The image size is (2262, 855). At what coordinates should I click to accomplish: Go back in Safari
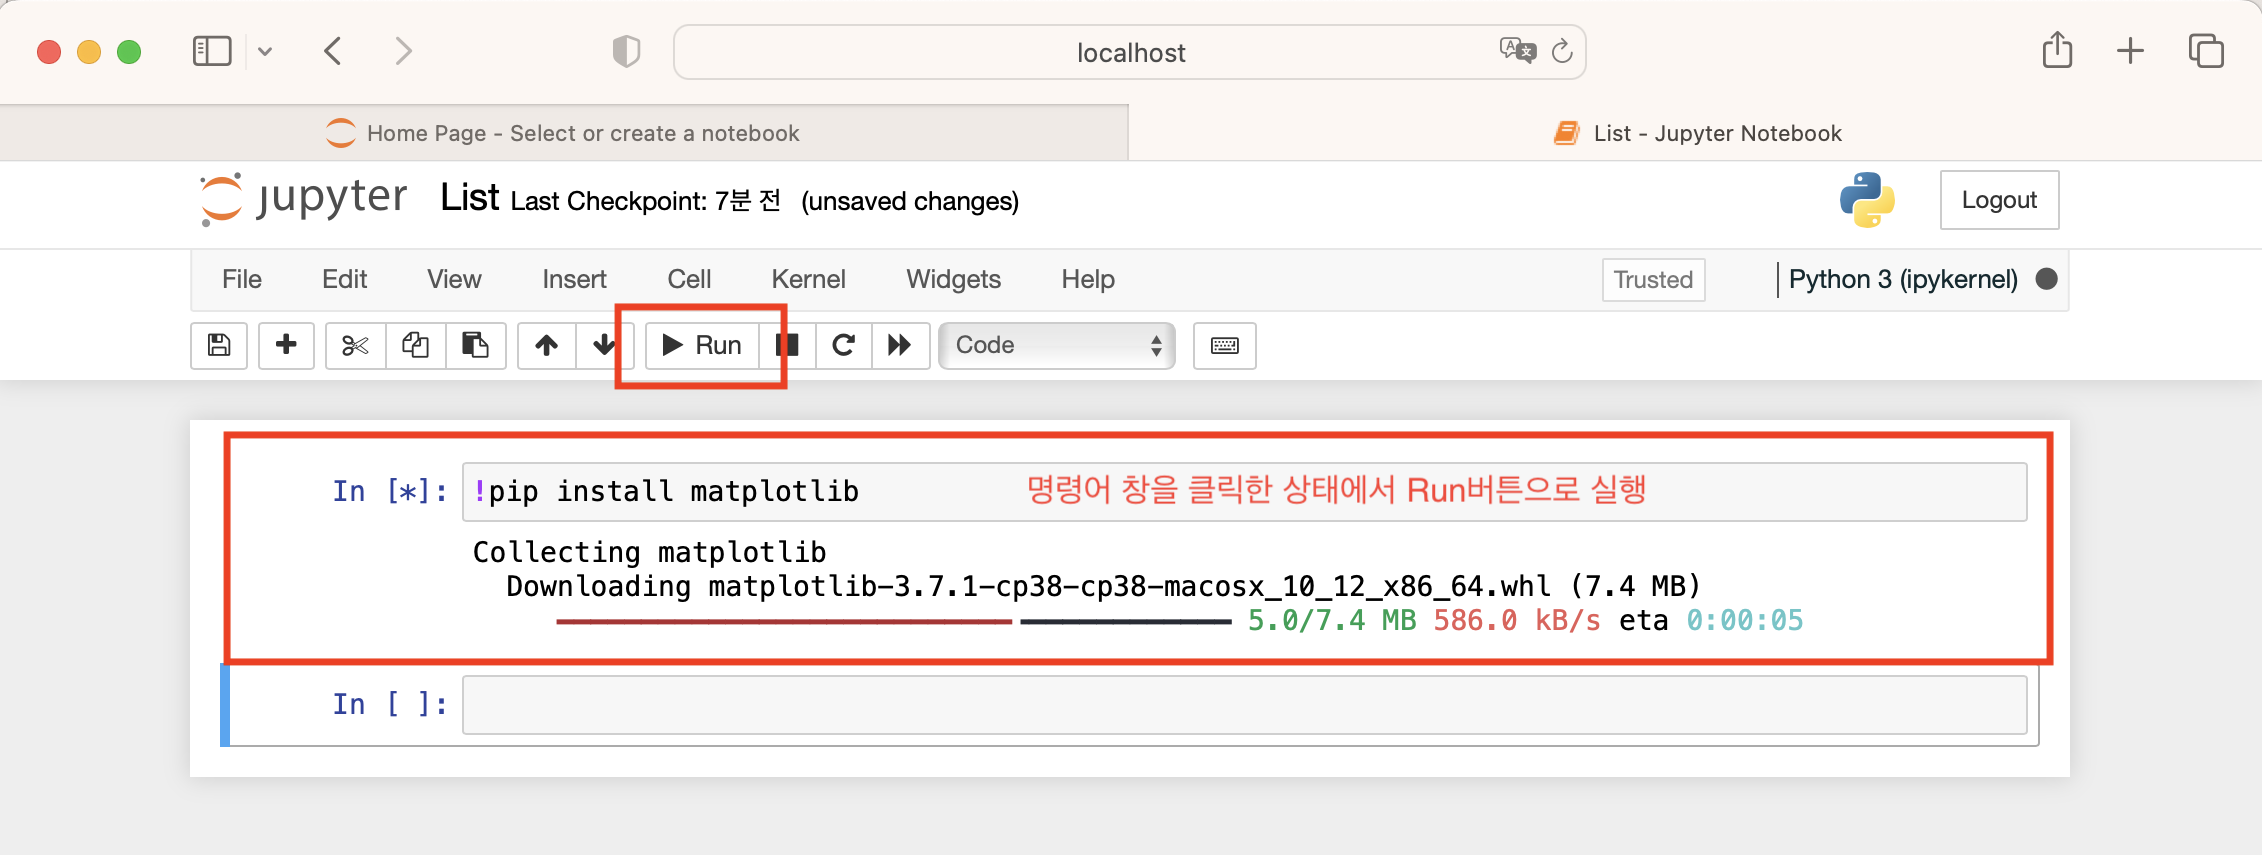coord(334,51)
